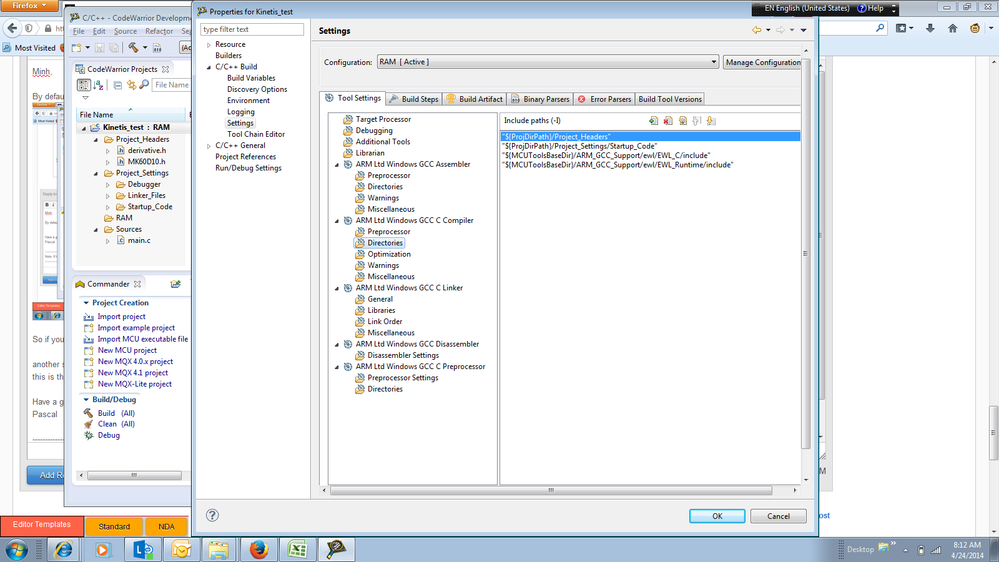The image size is (999, 562).
Task: Select Target Processor in tool tree
Action: 383,119
